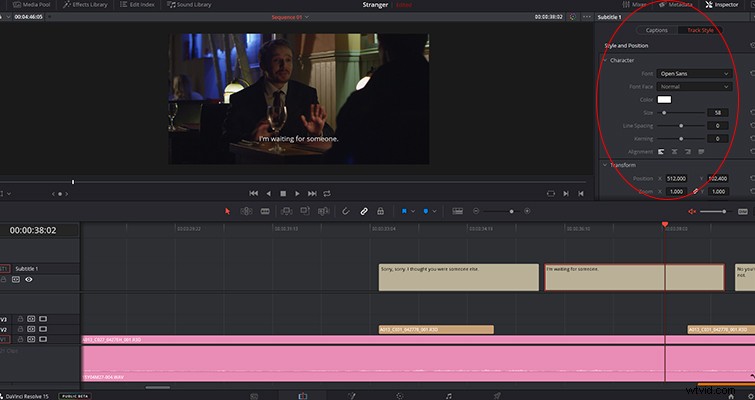This screenshot has width=755, height=400.
Task: Stop playback with the stop button
Action: [x=283, y=194]
